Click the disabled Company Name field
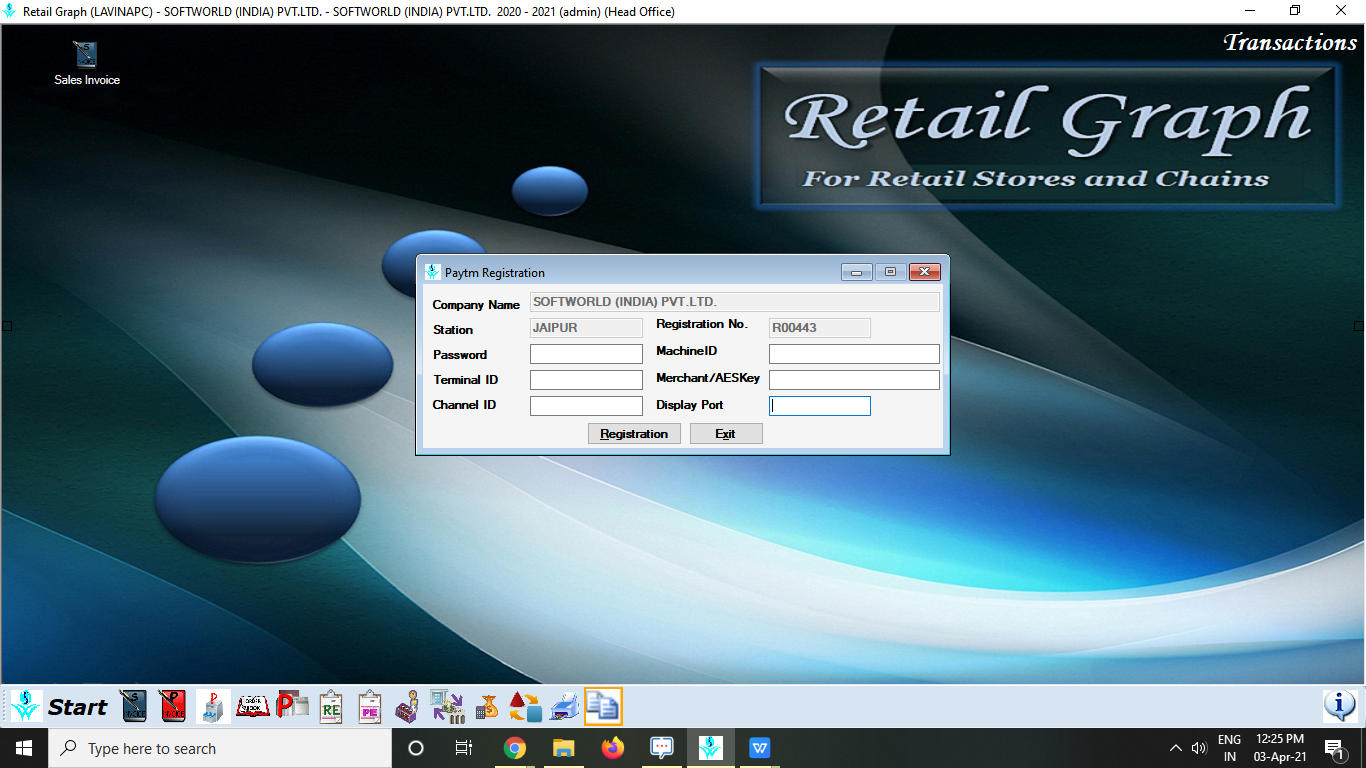 click(x=735, y=302)
